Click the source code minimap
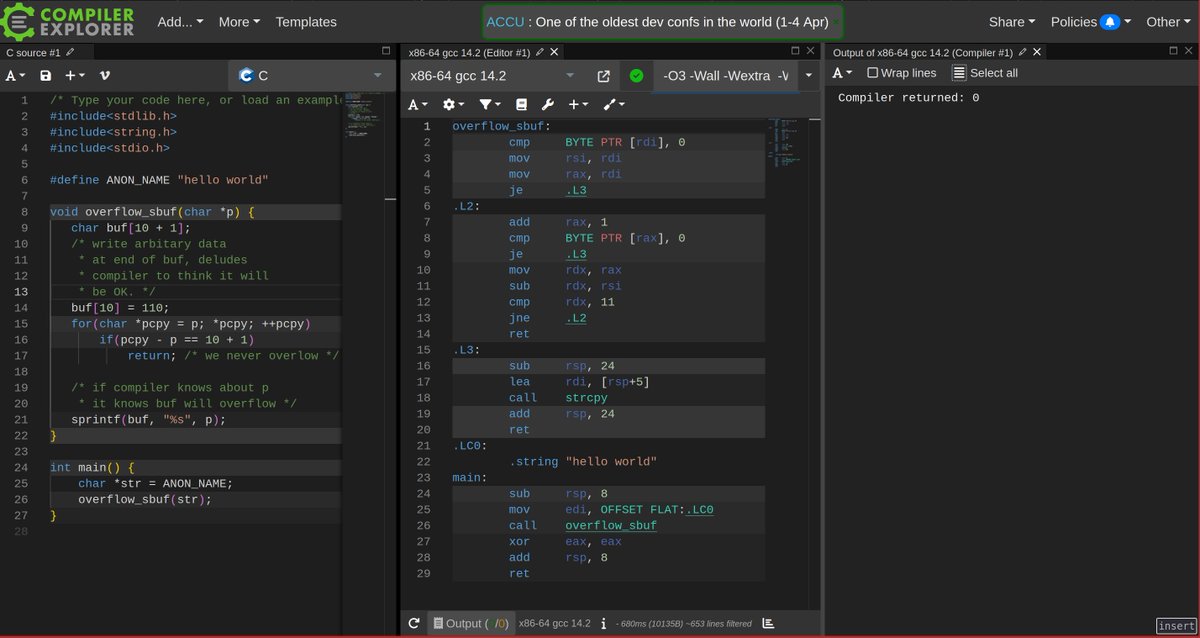 [x=363, y=115]
